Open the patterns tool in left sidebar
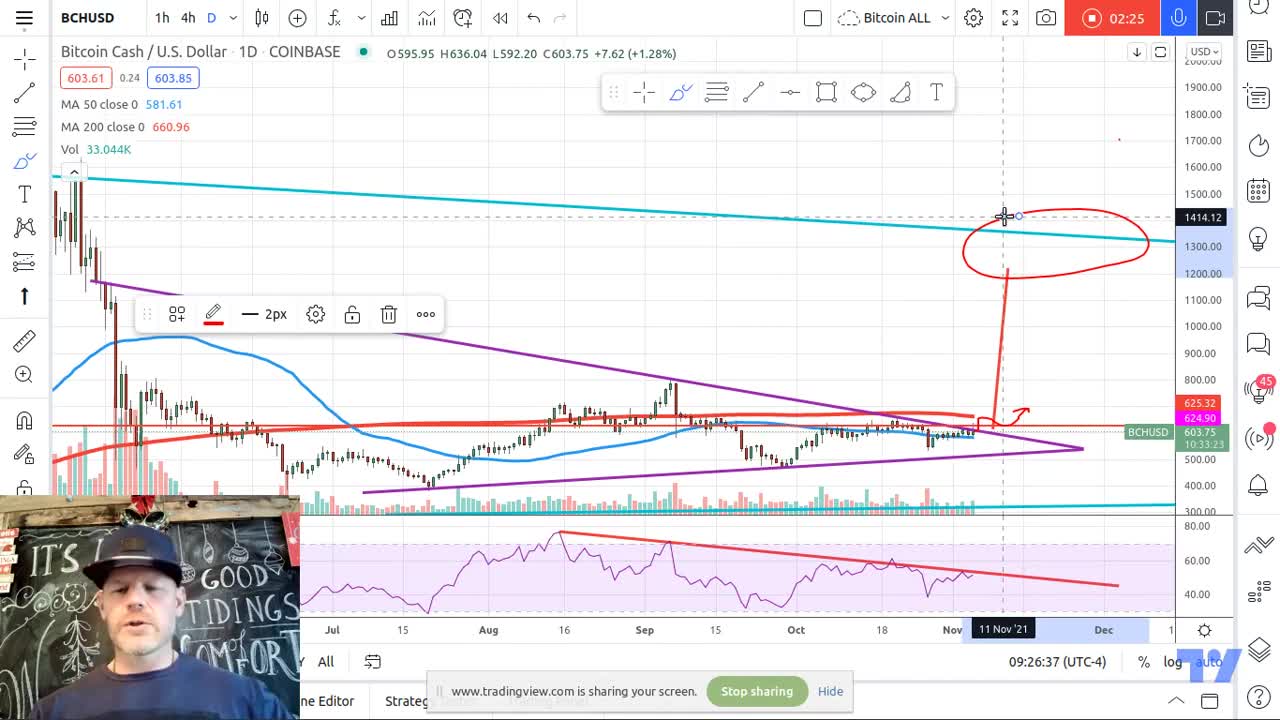Viewport: 1280px width, 720px height. click(25, 228)
